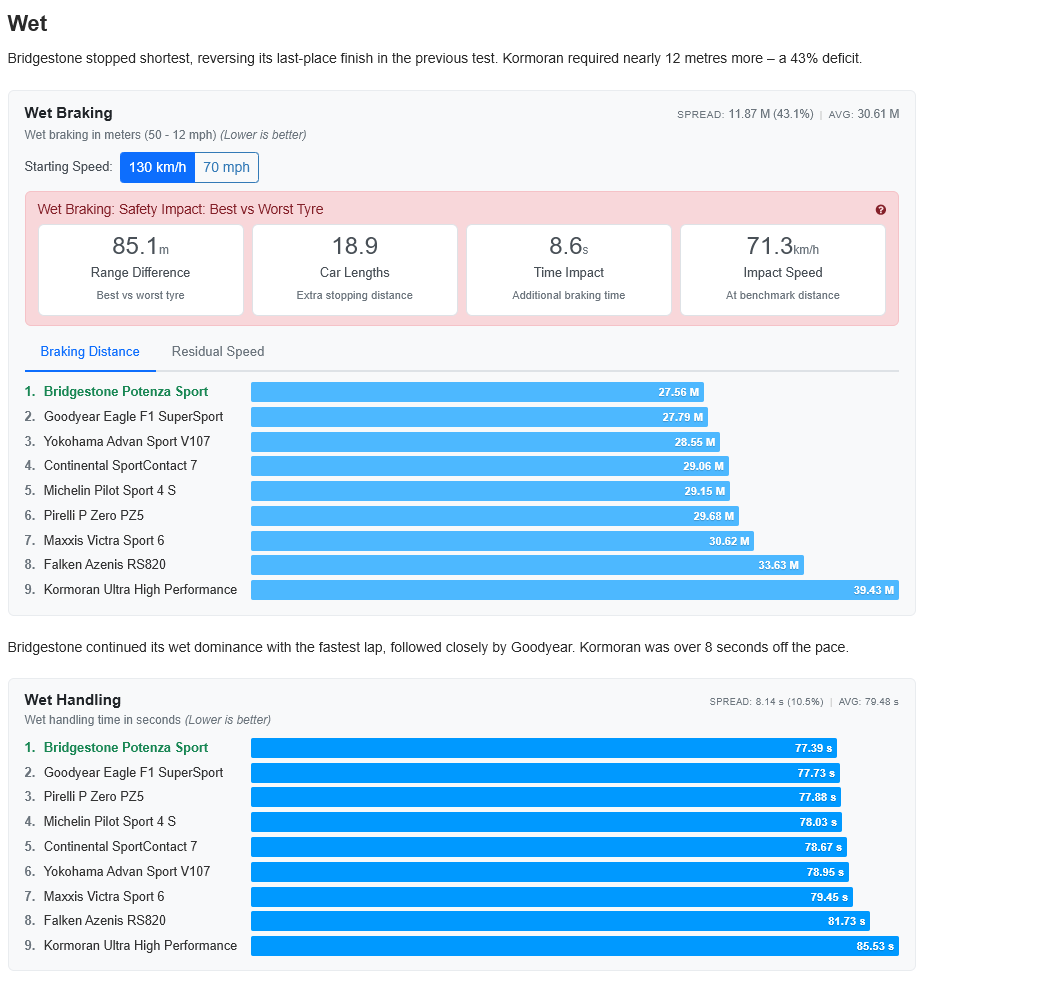1040x987 pixels.
Task: Click the help question mark icon
Action: click(880, 210)
